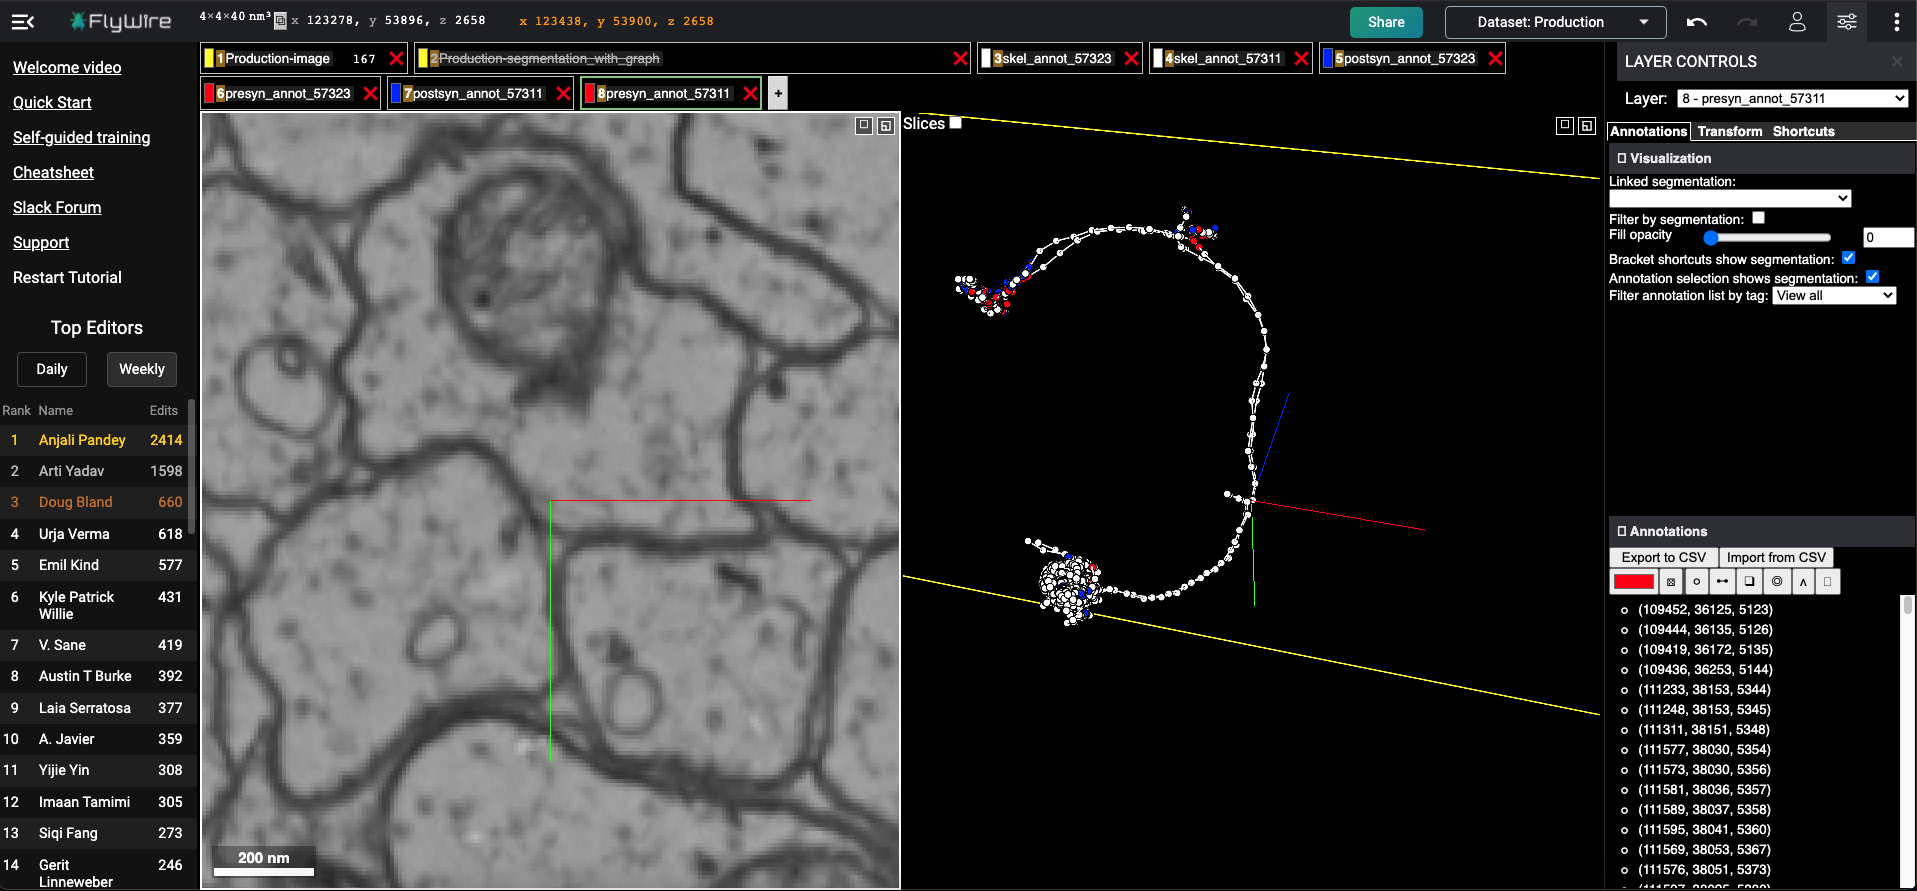Toggle Filter by segmentation checkbox

[x=1758, y=218]
